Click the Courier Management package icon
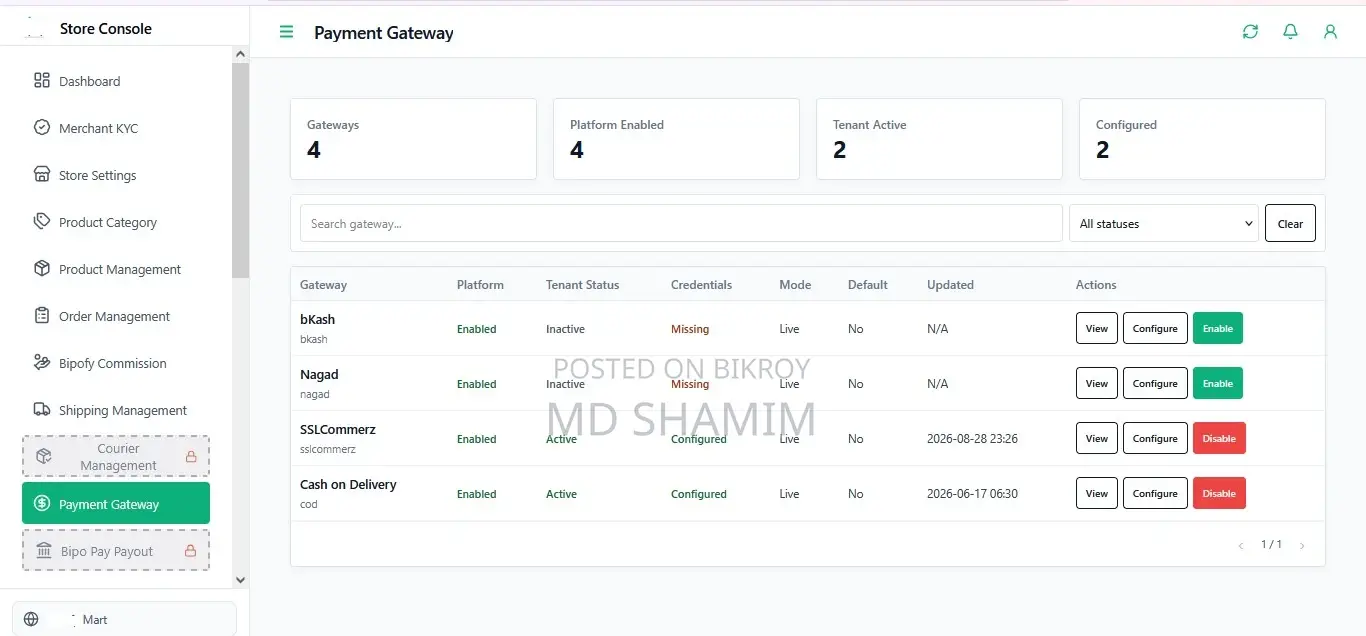 tap(43, 456)
